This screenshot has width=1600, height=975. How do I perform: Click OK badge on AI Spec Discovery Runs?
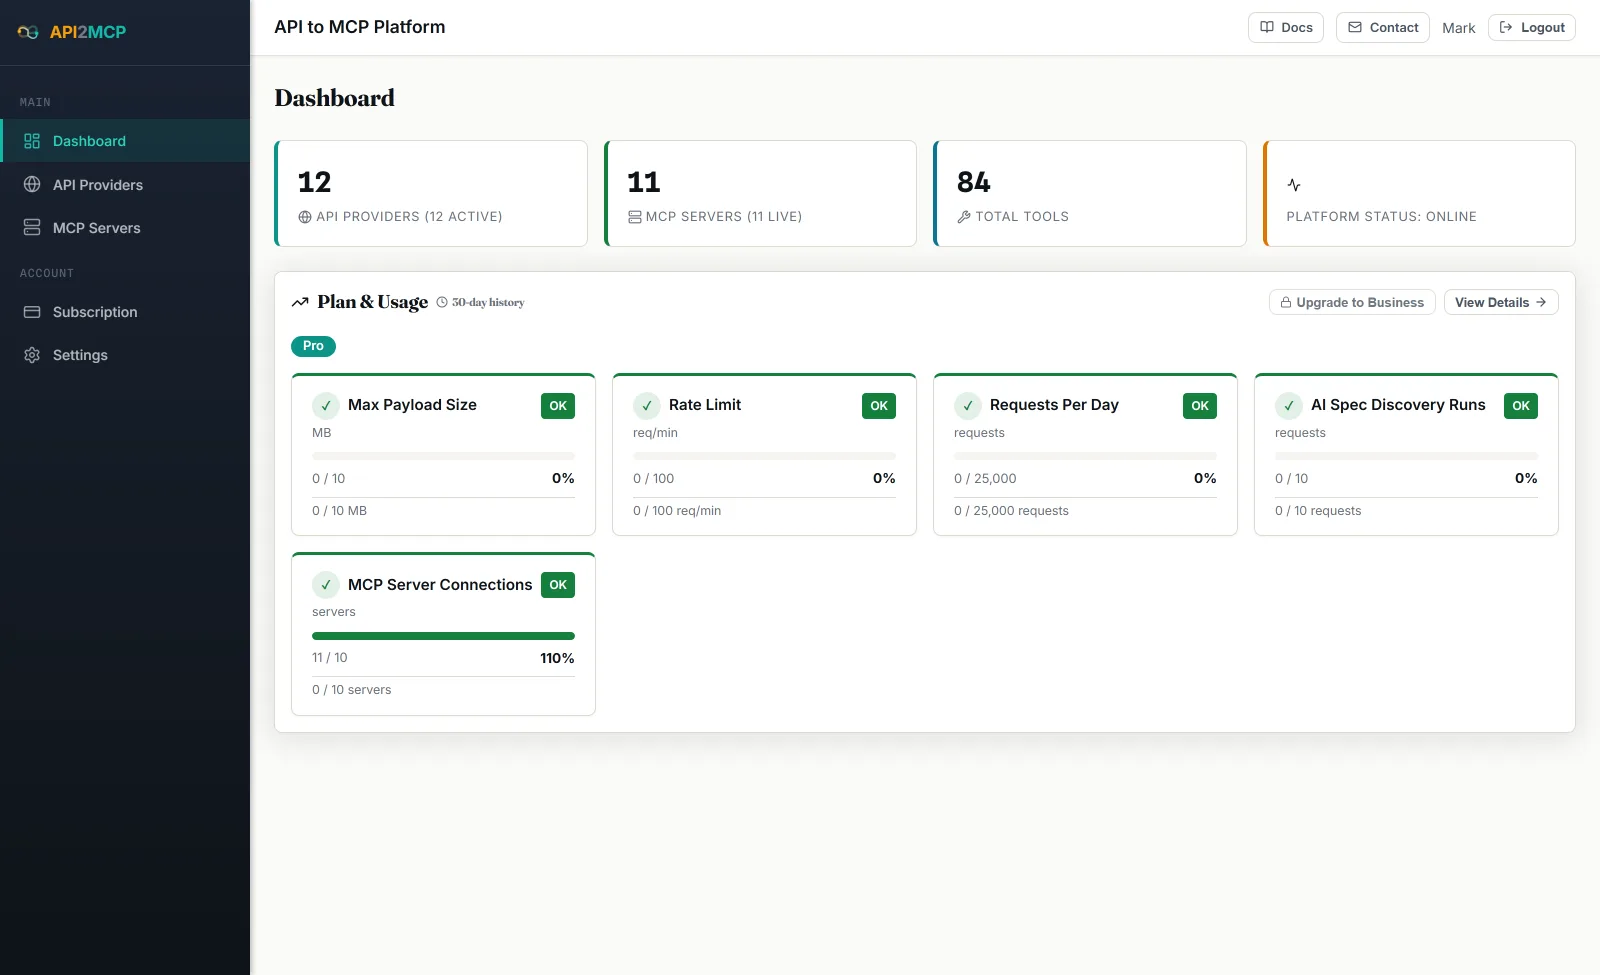(1521, 406)
